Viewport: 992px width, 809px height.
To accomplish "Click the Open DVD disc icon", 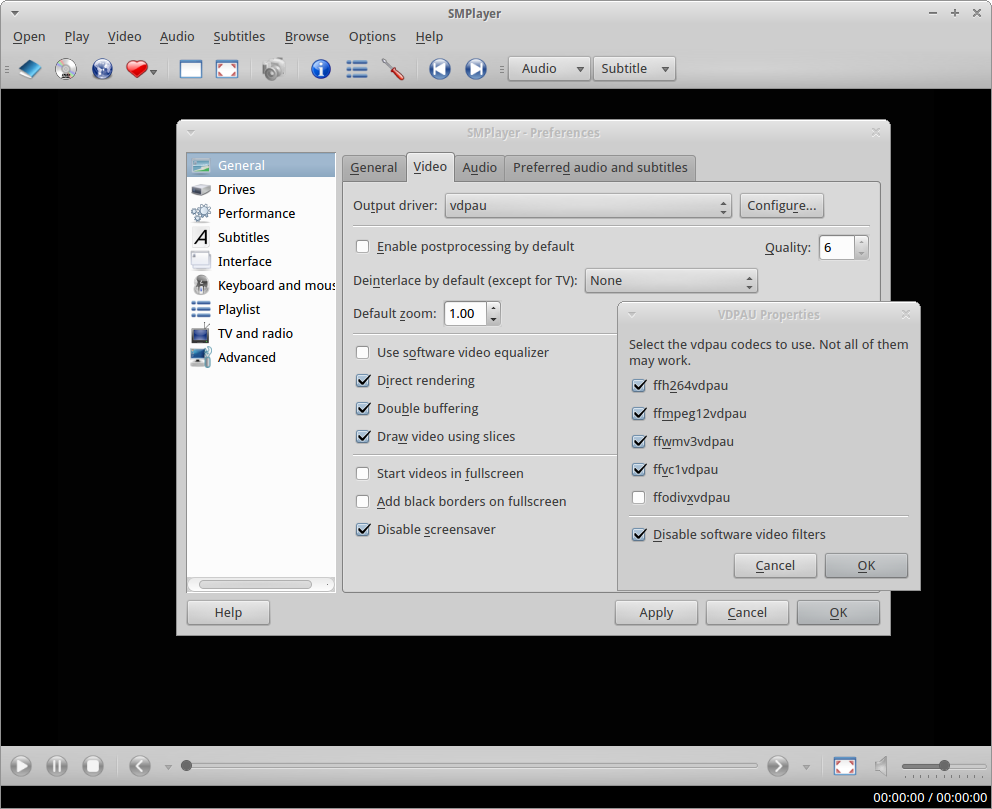I will point(66,69).
